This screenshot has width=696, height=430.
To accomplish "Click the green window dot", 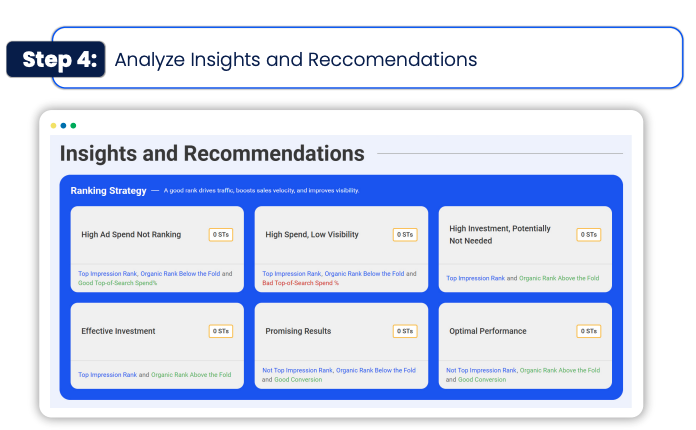I will pos(73,126).
